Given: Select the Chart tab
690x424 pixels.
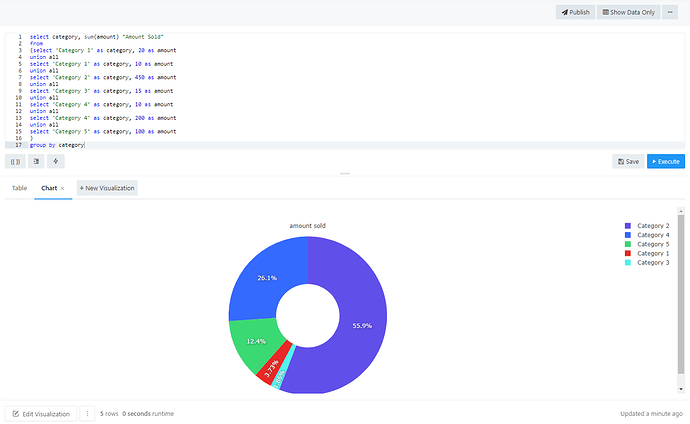Looking at the screenshot, I should [49, 188].
